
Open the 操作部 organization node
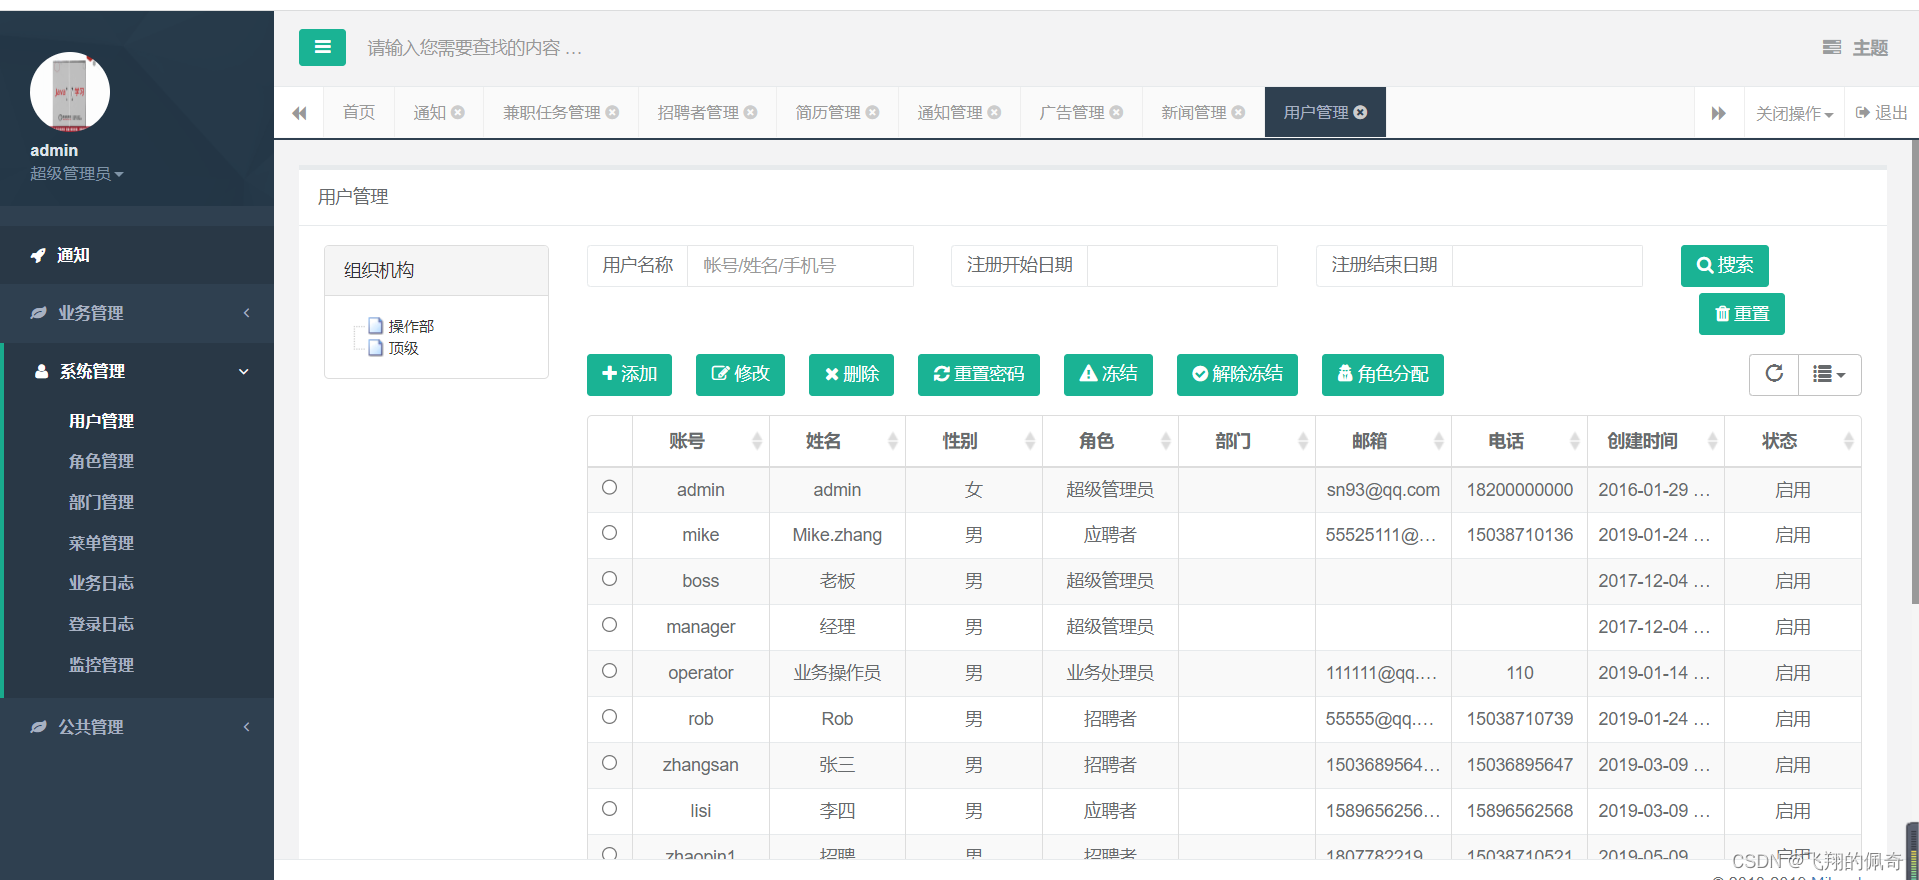410,326
